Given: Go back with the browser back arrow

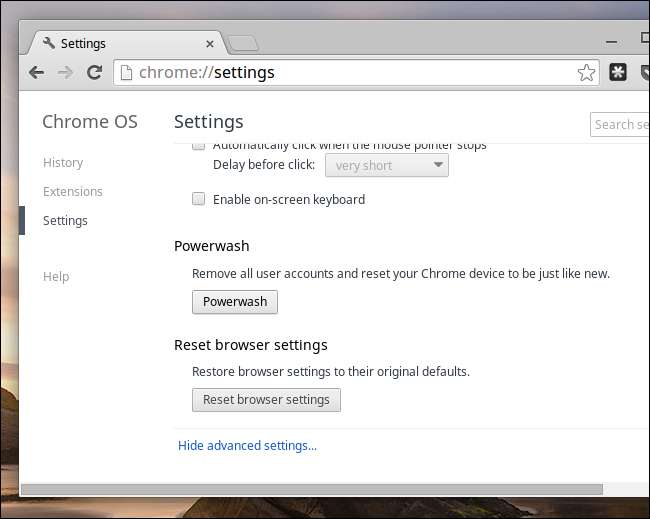Looking at the screenshot, I should 36,73.
